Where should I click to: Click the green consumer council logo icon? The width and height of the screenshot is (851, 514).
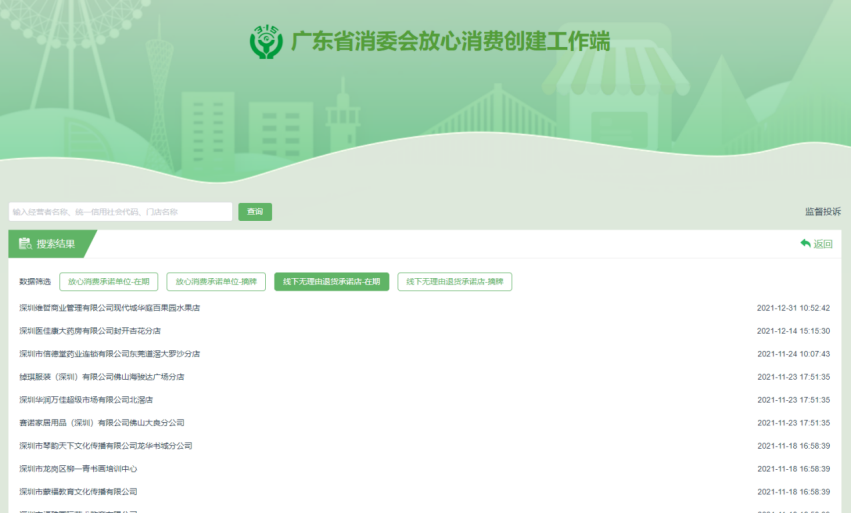click(x=266, y=43)
